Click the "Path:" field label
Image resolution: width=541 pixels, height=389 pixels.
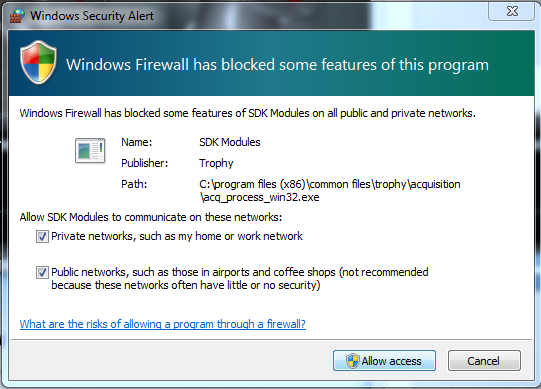pyautogui.click(x=134, y=184)
